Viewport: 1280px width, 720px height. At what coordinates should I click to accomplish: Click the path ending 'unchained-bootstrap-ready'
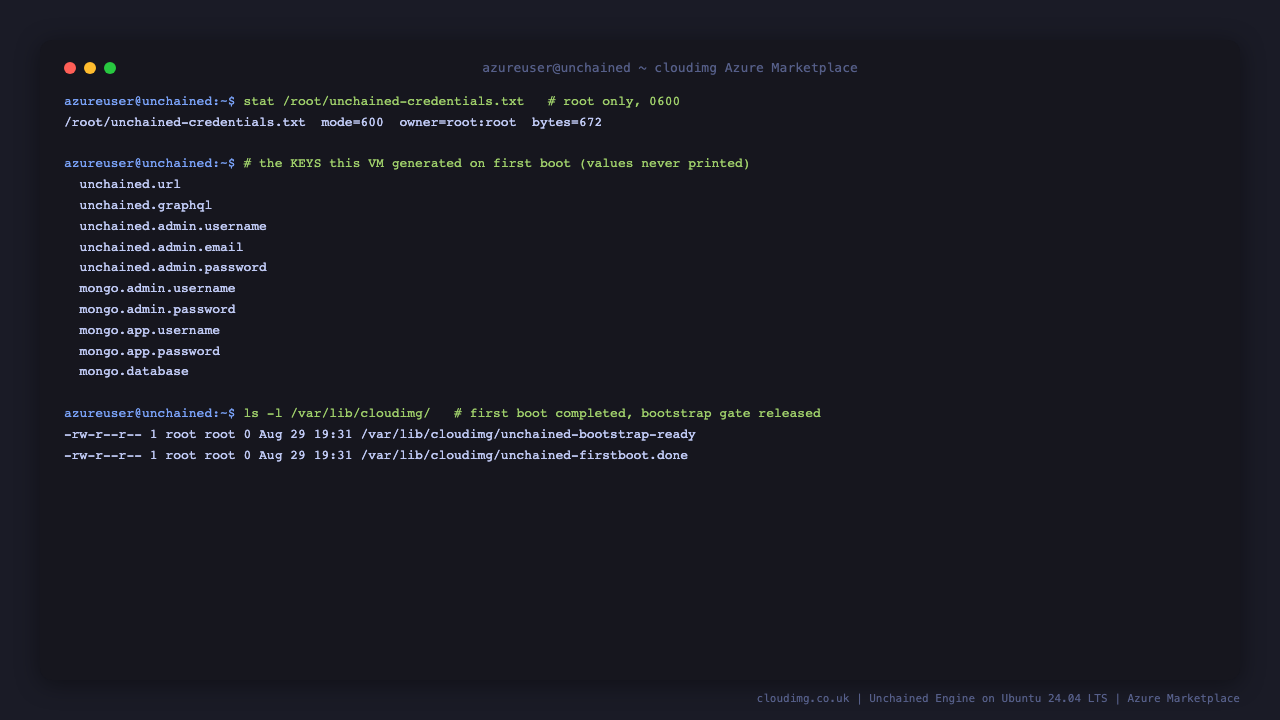click(x=528, y=435)
